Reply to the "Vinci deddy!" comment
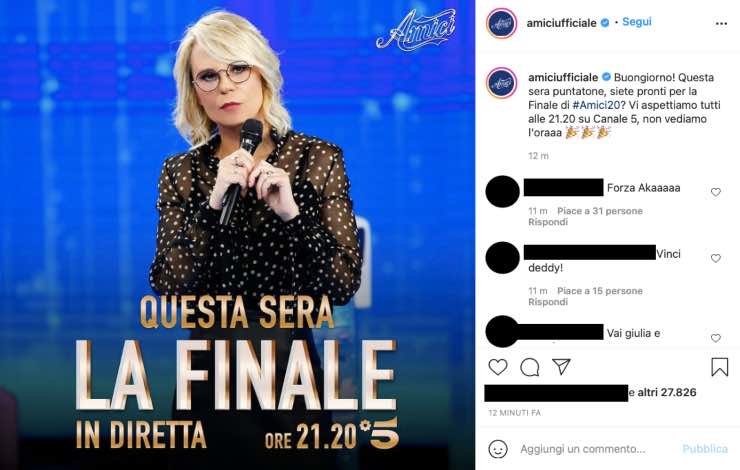 [548, 302]
